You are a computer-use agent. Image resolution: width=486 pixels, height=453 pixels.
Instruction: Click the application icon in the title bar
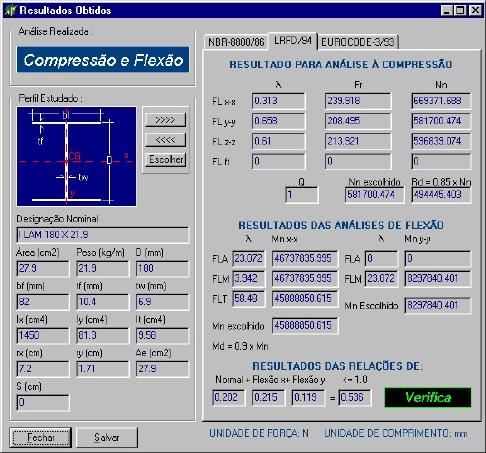[10, 10]
